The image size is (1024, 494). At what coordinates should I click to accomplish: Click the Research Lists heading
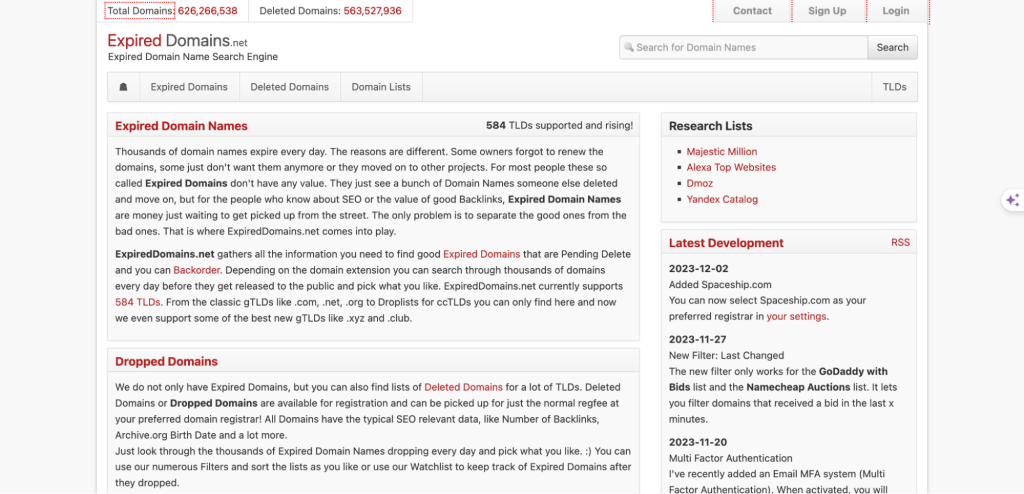(711, 126)
